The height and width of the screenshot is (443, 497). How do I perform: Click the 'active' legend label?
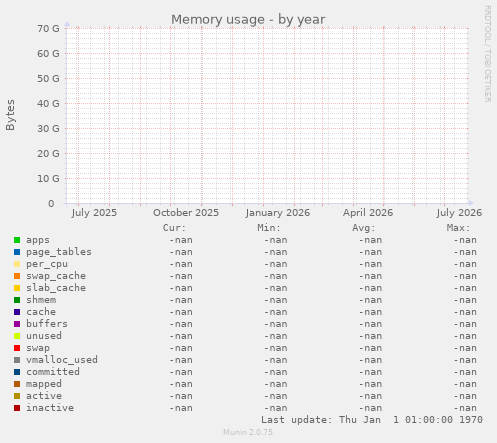click(x=44, y=396)
